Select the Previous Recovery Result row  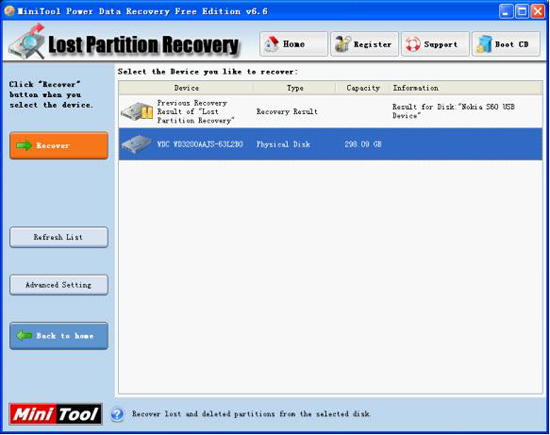pos(330,112)
